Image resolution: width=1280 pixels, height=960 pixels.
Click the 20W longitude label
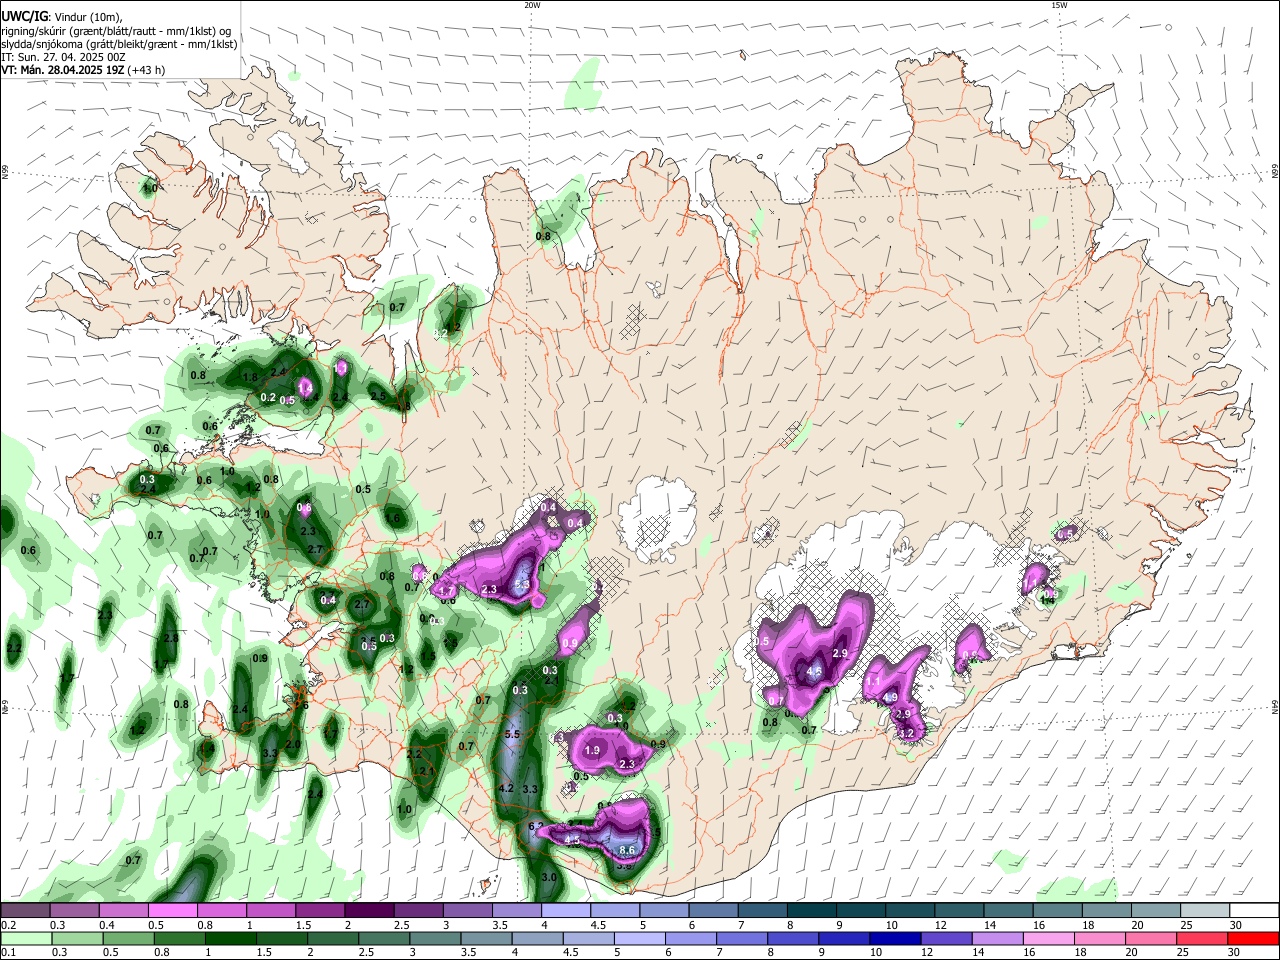point(532,5)
